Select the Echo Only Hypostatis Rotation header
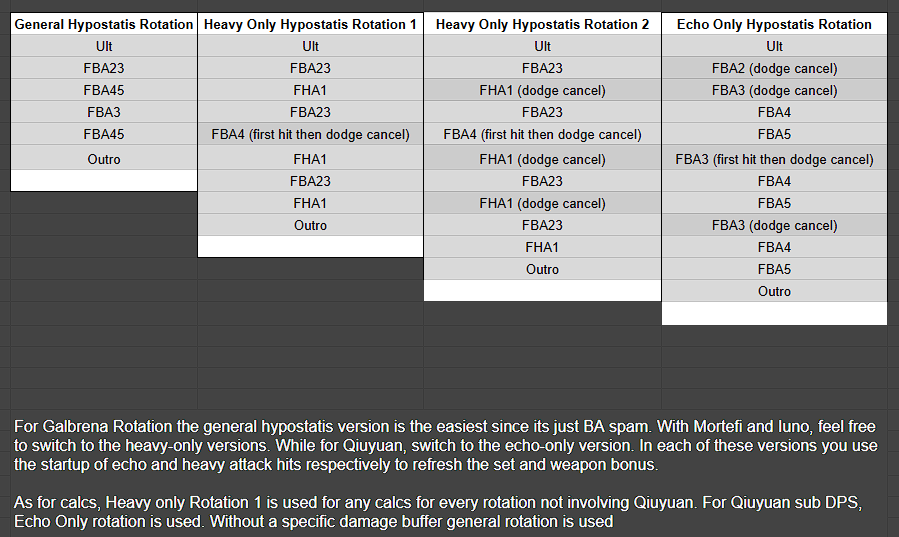The height and width of the screenshot is (537, 899). click(774, 24)
